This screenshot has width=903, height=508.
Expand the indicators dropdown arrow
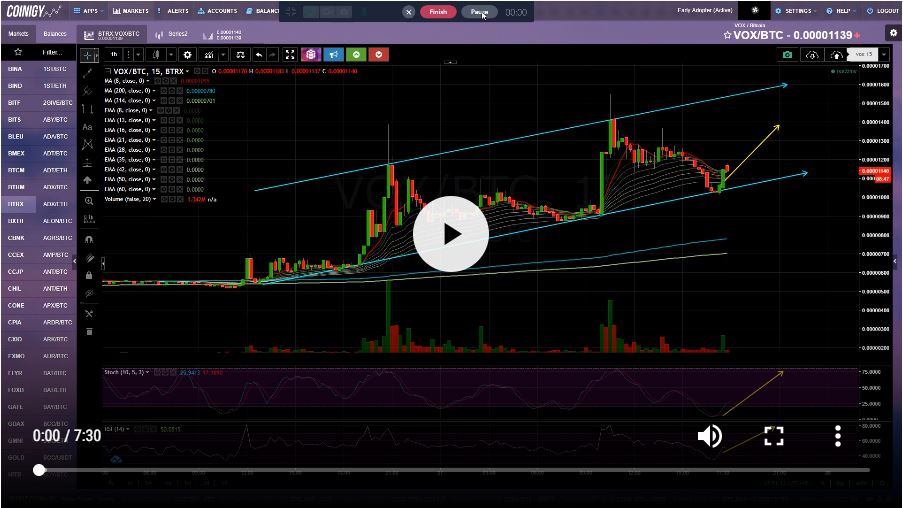point(223,55)
